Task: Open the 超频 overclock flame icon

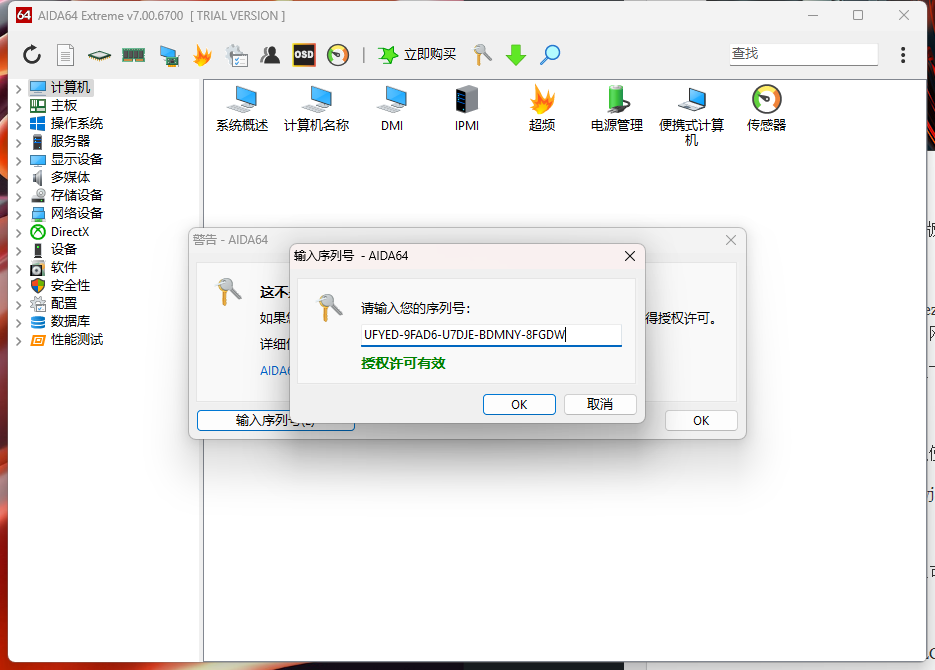Action: pyautogui.click(x=542, y=108)
